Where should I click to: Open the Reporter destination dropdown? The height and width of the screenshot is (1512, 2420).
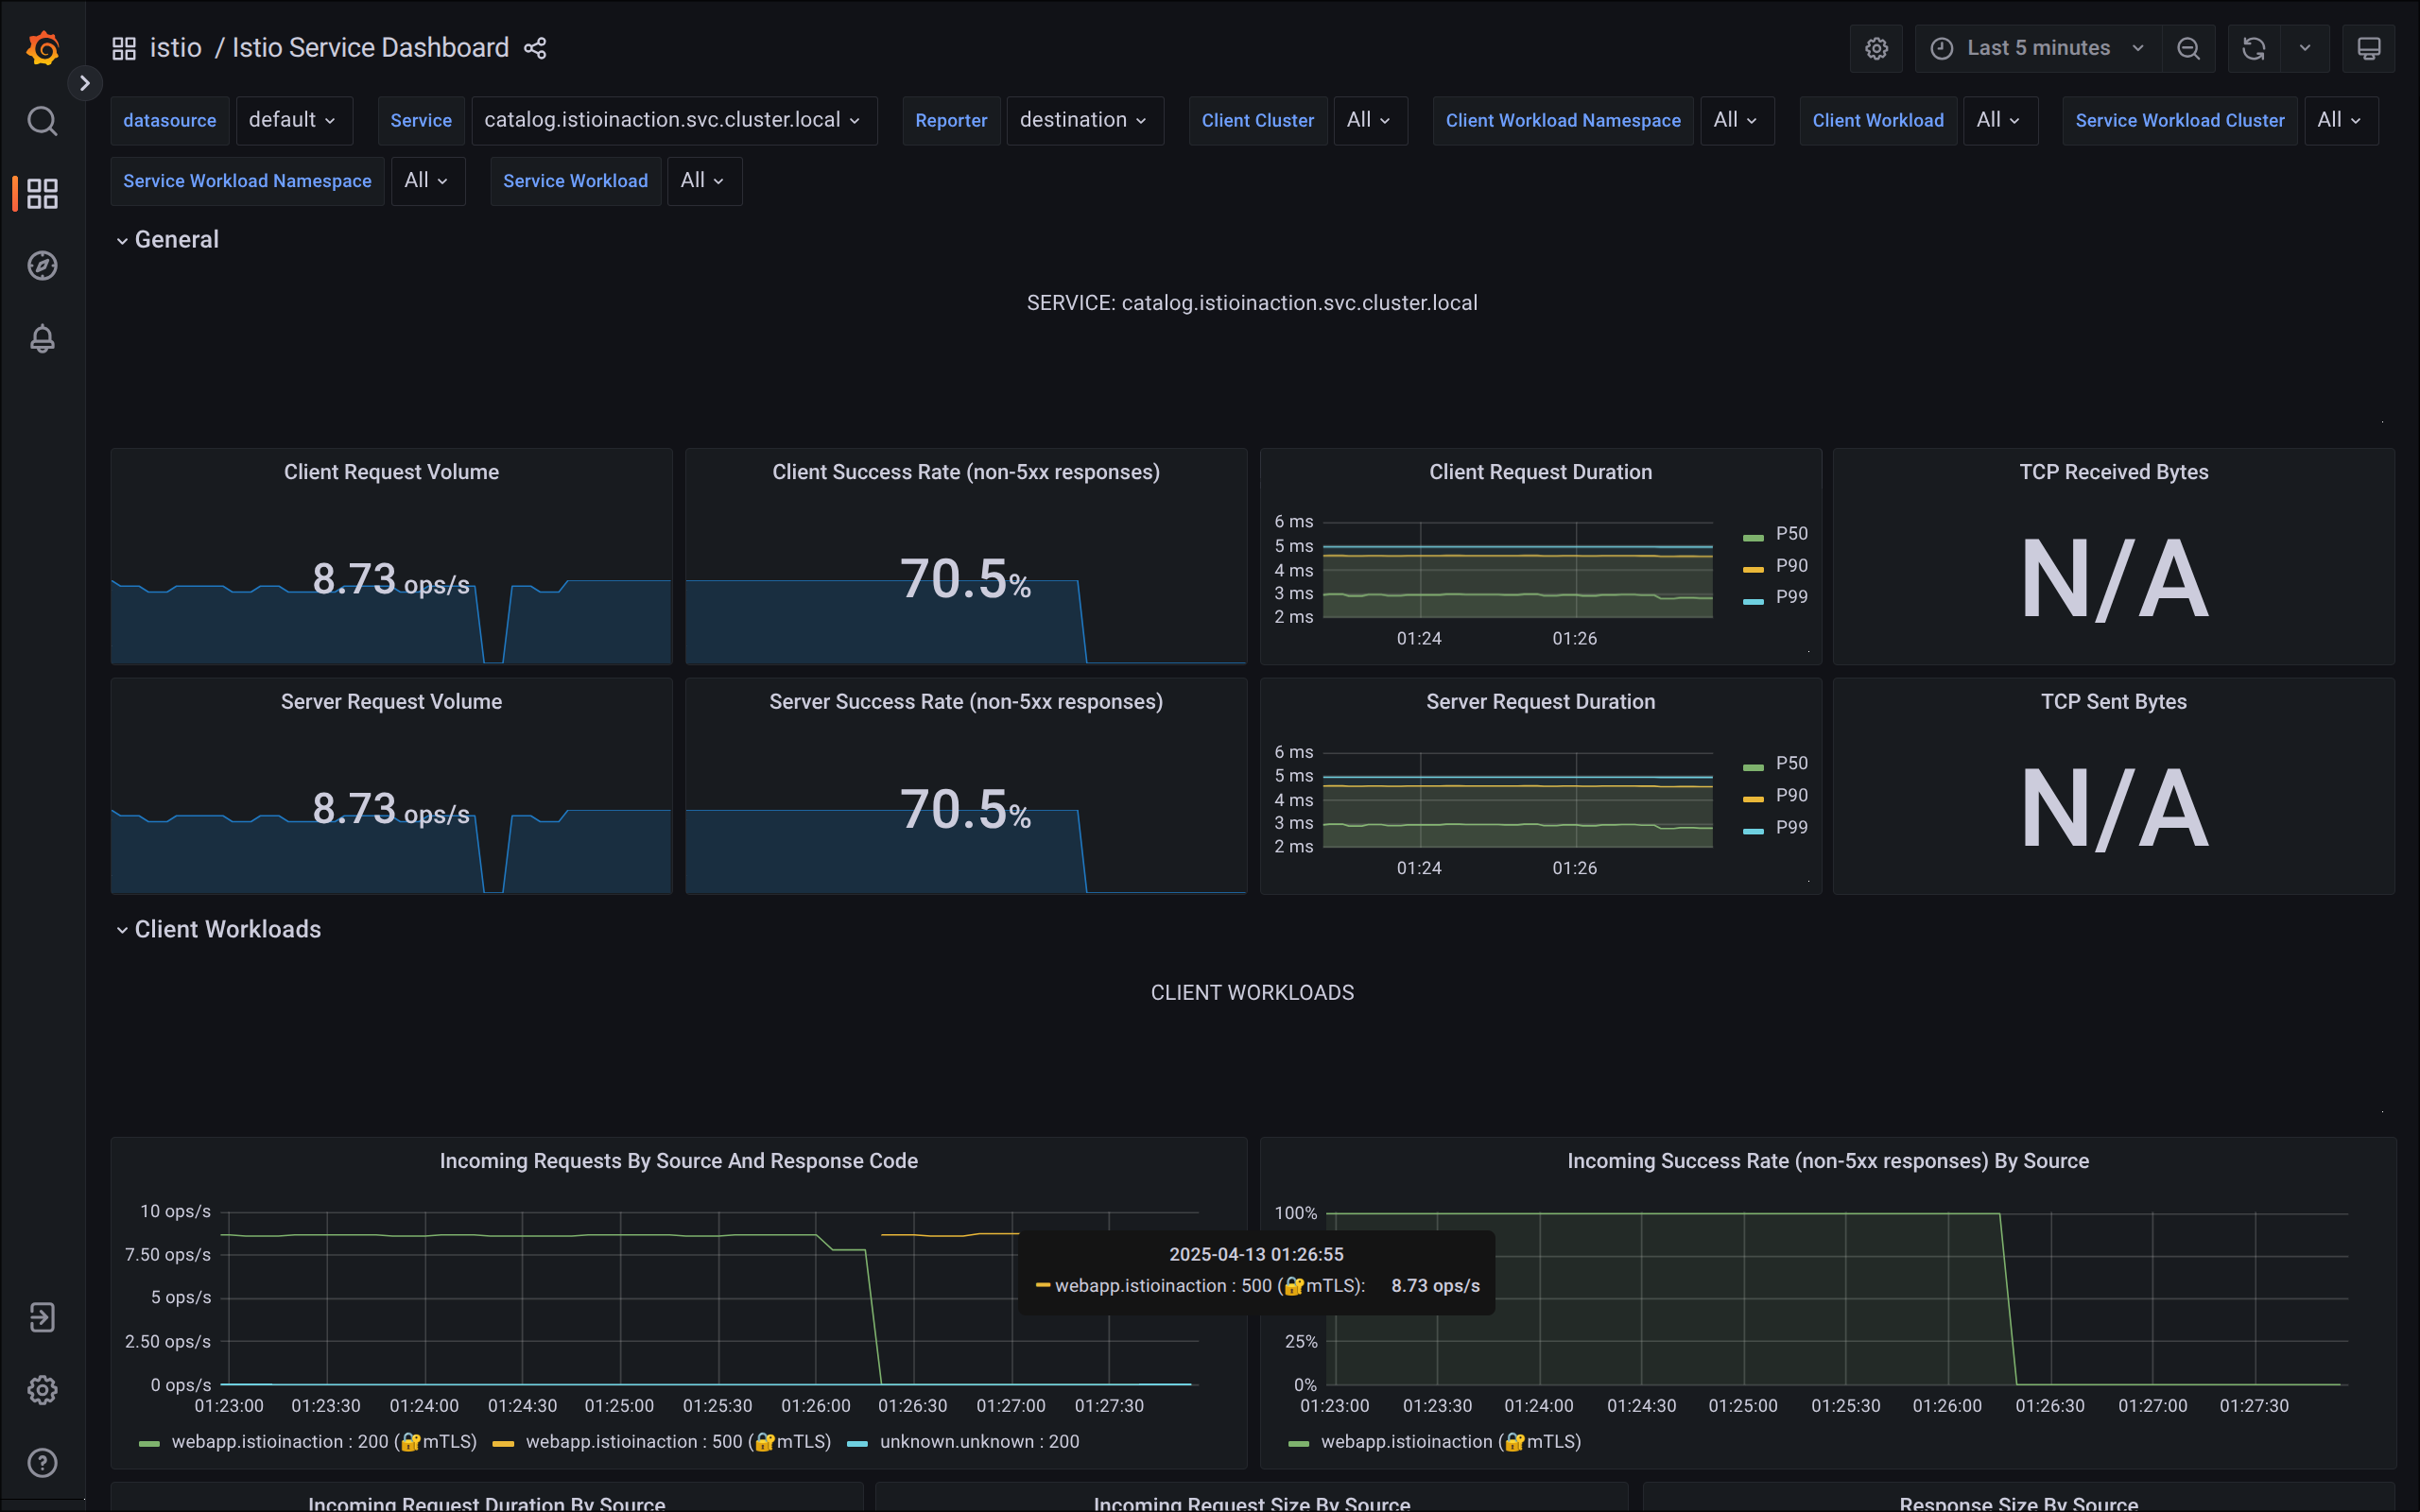[x=1084, y=120]
